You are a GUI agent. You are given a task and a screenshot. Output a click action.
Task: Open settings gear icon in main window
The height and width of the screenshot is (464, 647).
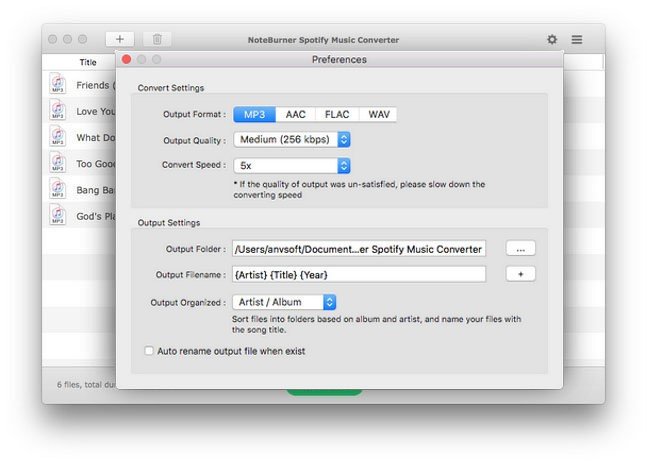click(x=552, y=39)
